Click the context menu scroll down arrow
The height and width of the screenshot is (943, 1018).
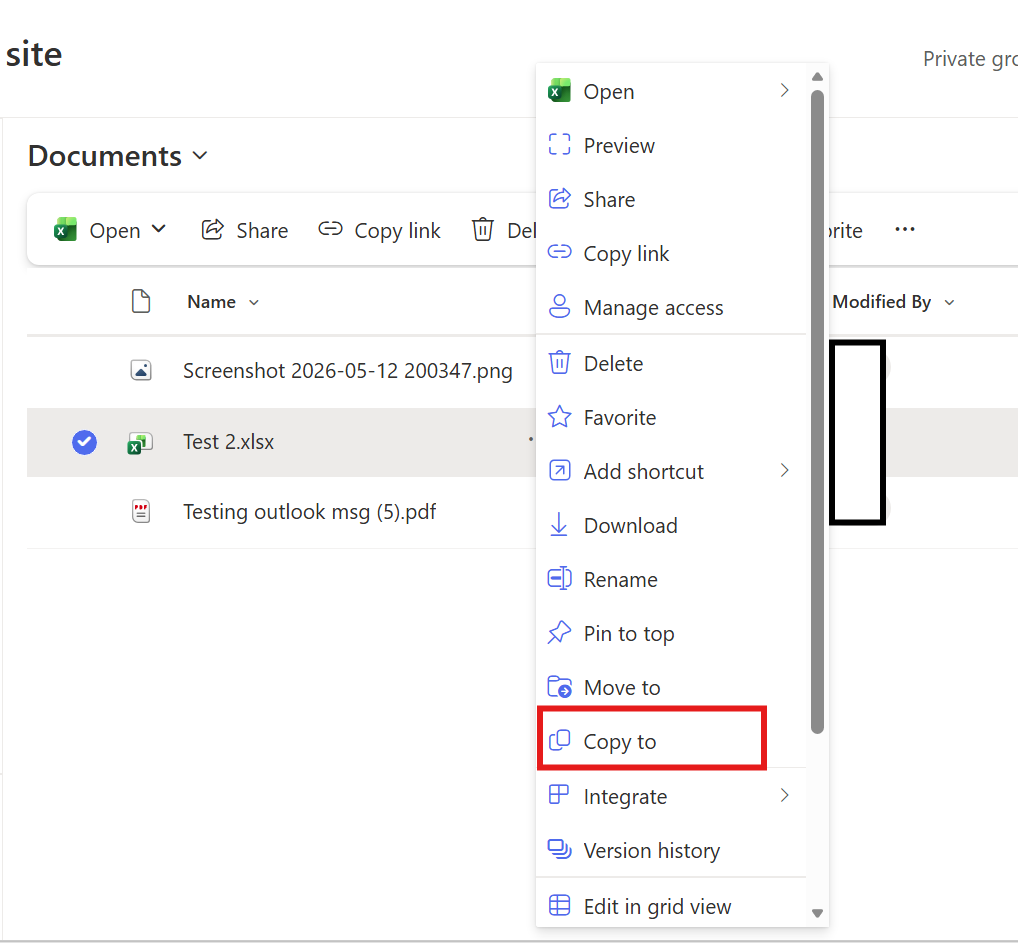pyautogui.click(x=817, y=913)
